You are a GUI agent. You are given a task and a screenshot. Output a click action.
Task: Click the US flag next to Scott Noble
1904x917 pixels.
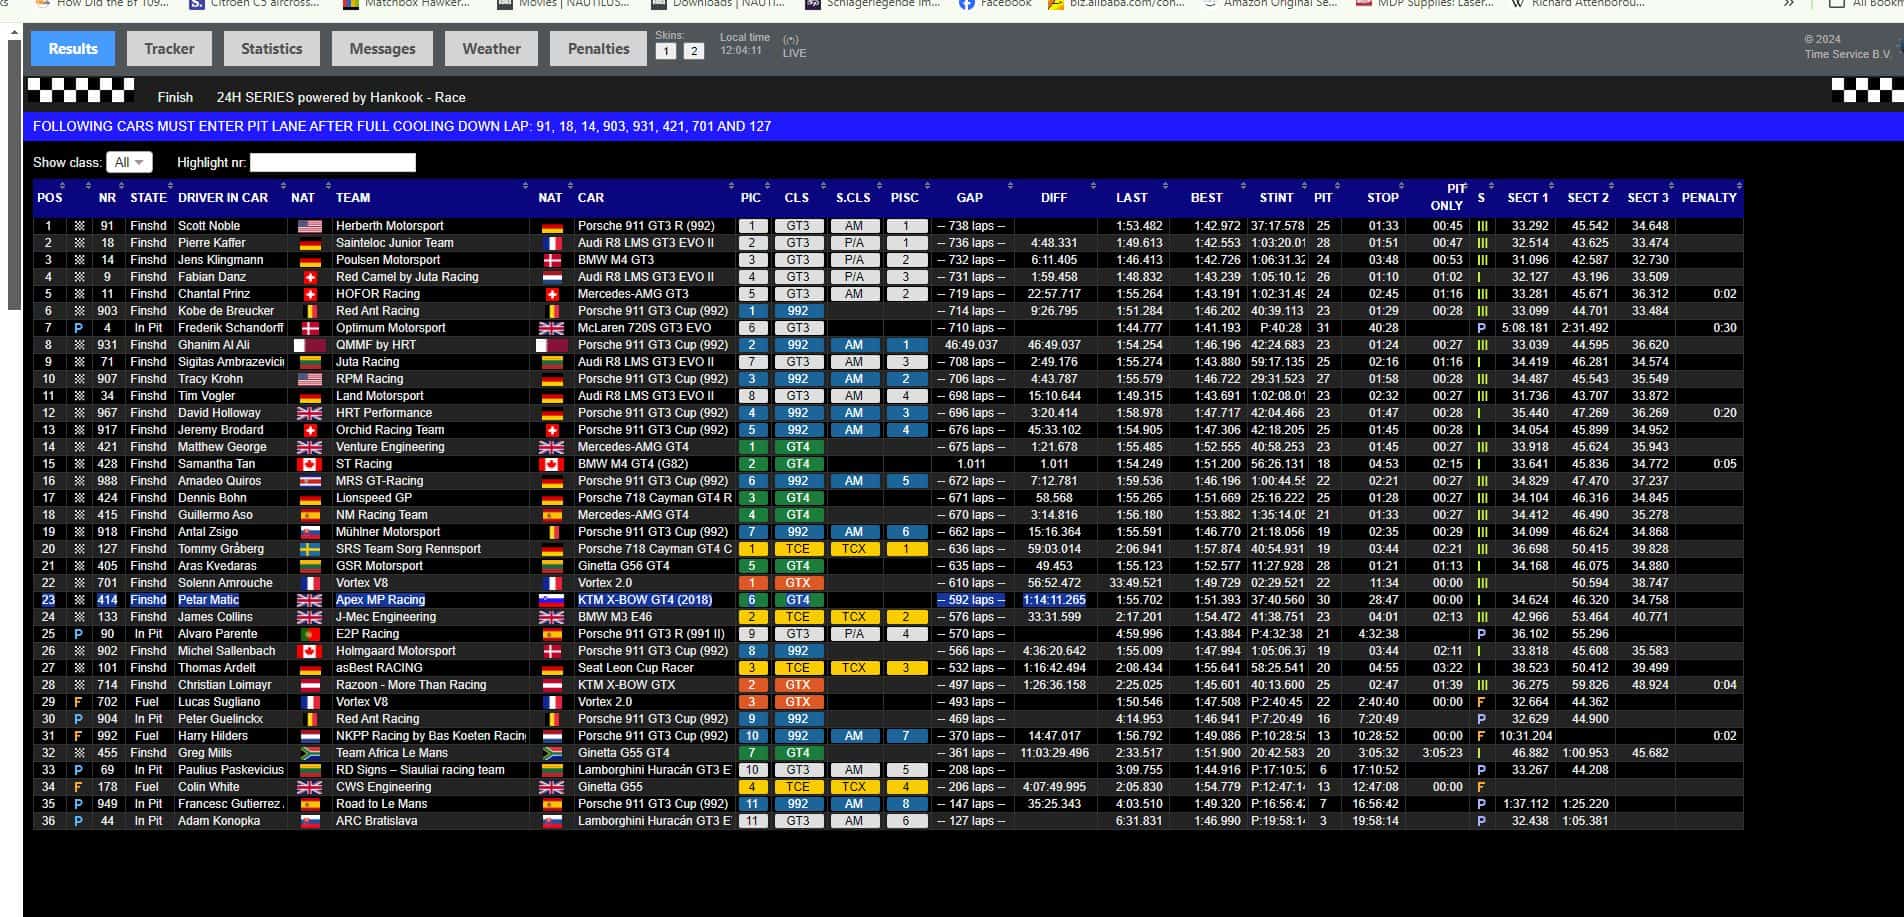[310, 226]
